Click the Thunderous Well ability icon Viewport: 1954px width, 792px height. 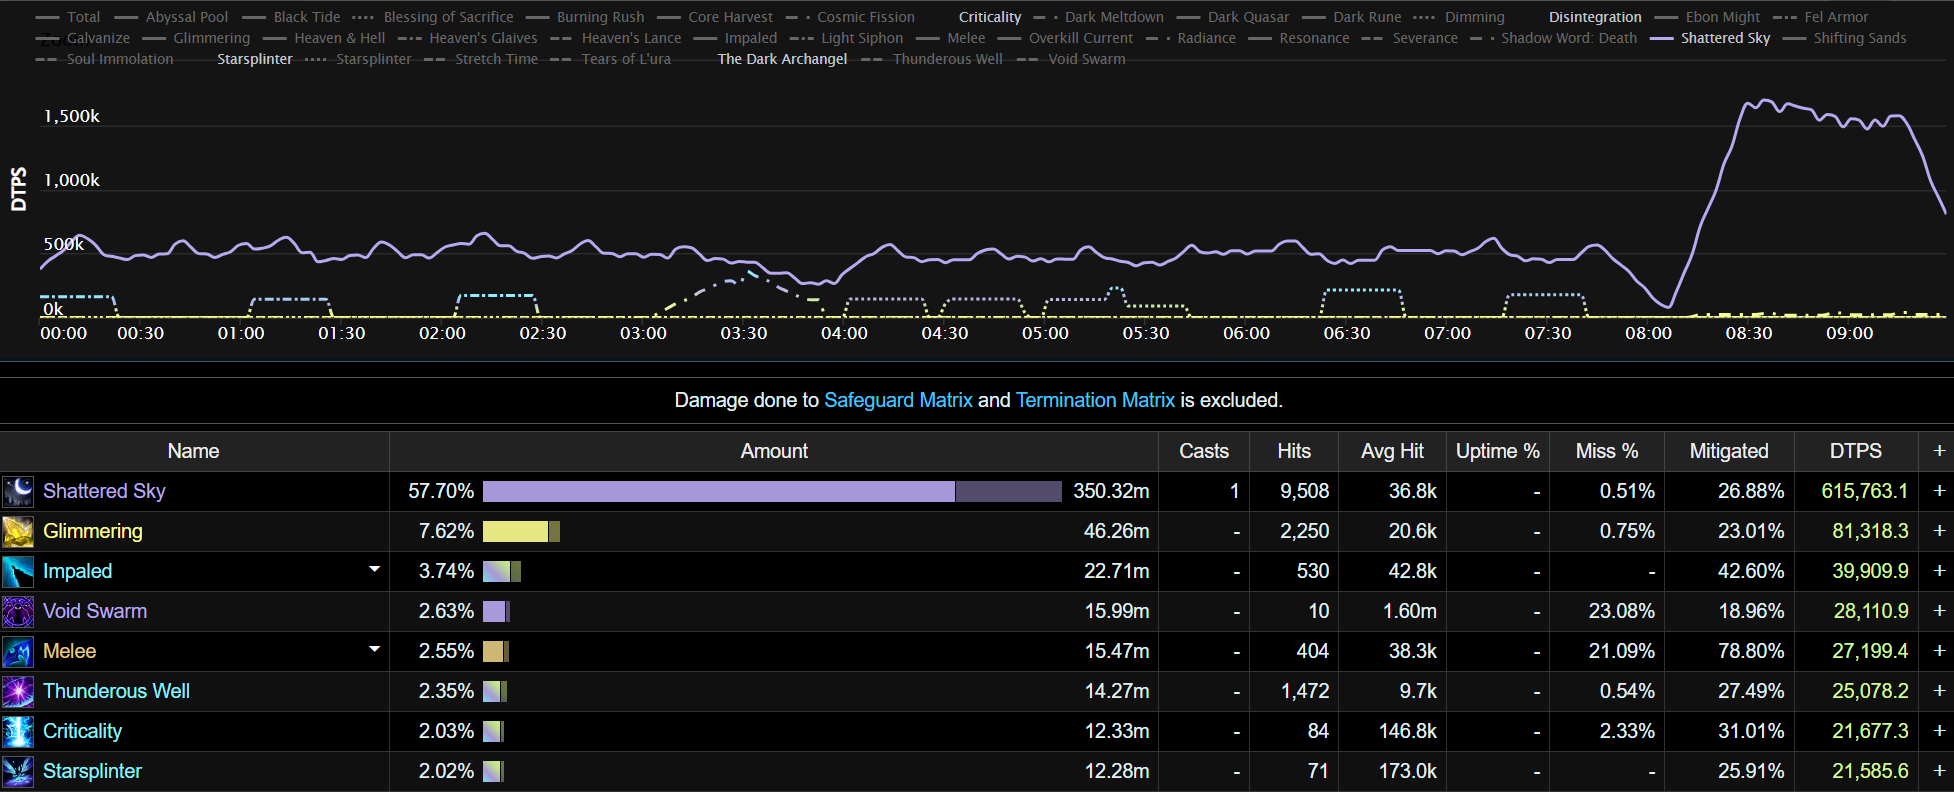coord(18,691)
